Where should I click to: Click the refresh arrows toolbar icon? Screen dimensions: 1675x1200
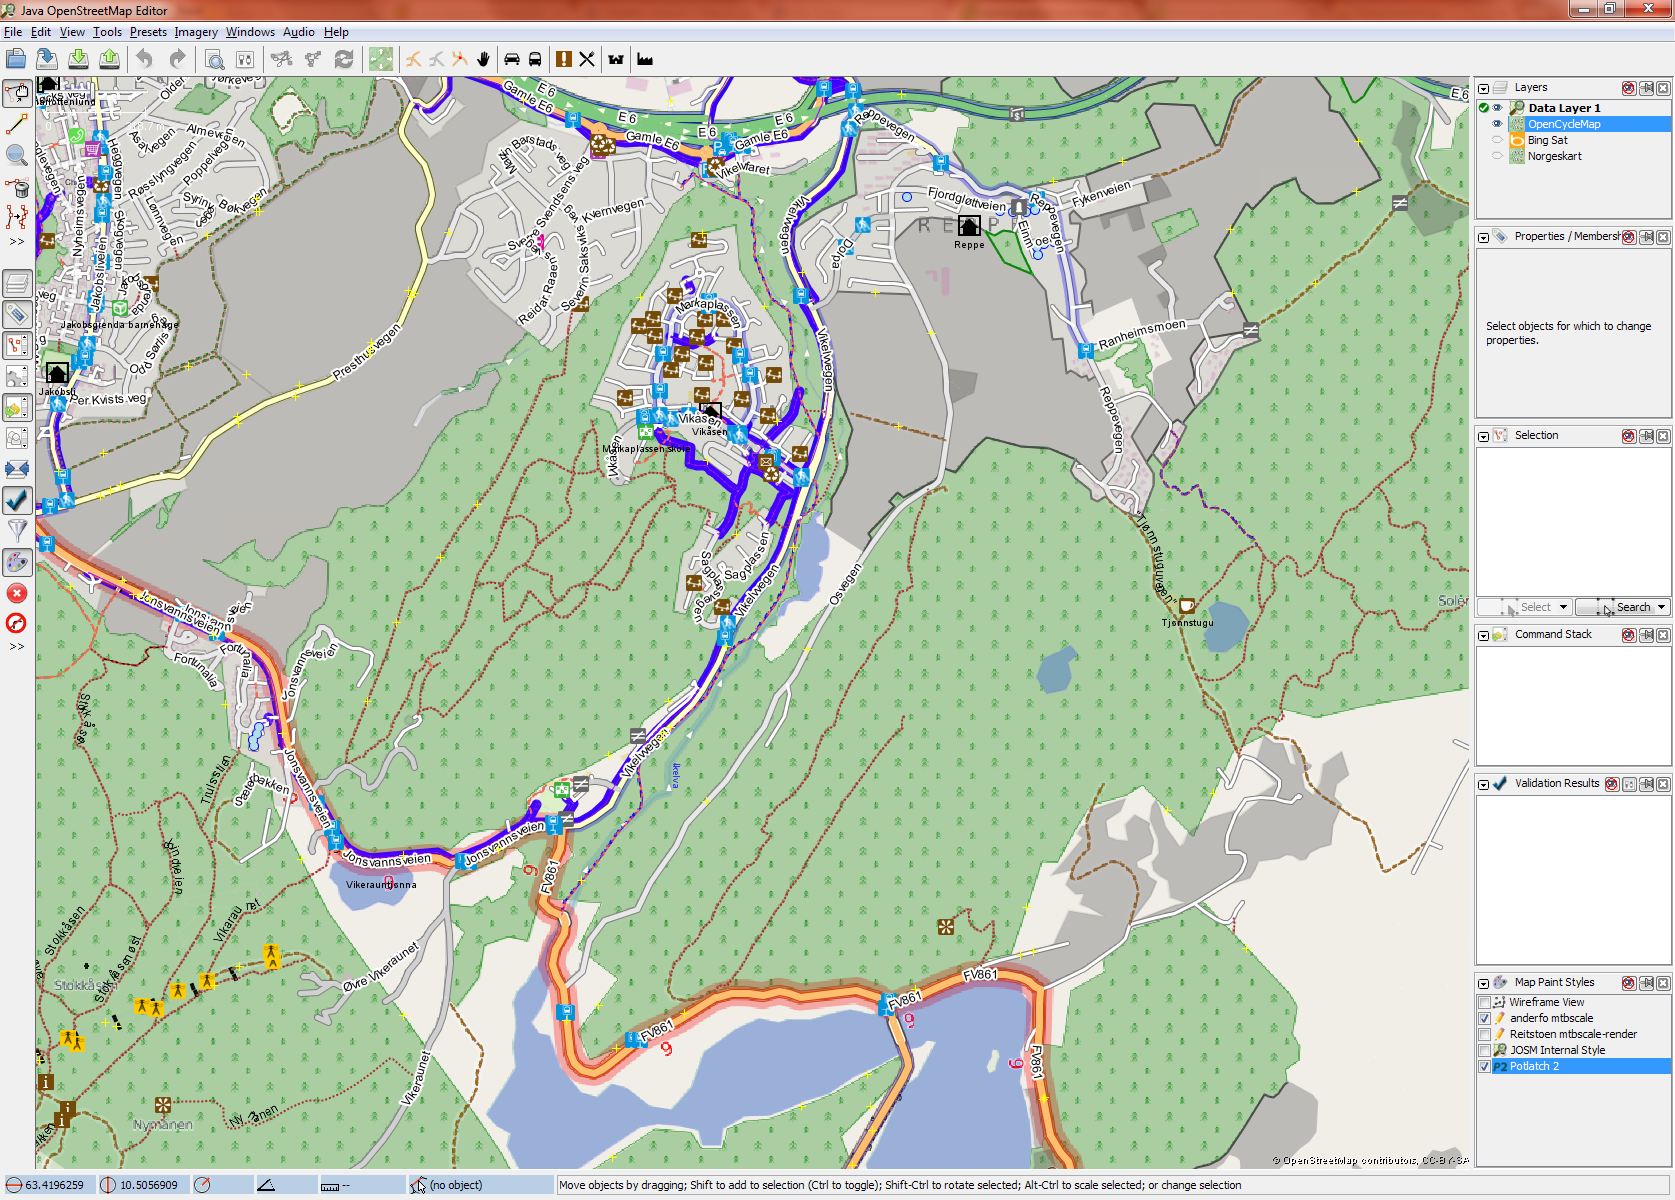click(x=344, y=59)
